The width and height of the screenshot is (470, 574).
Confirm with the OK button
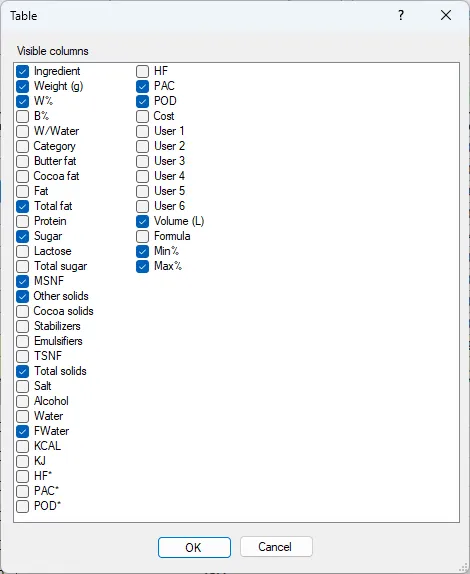pyautogui.click(x=194, y=547)
